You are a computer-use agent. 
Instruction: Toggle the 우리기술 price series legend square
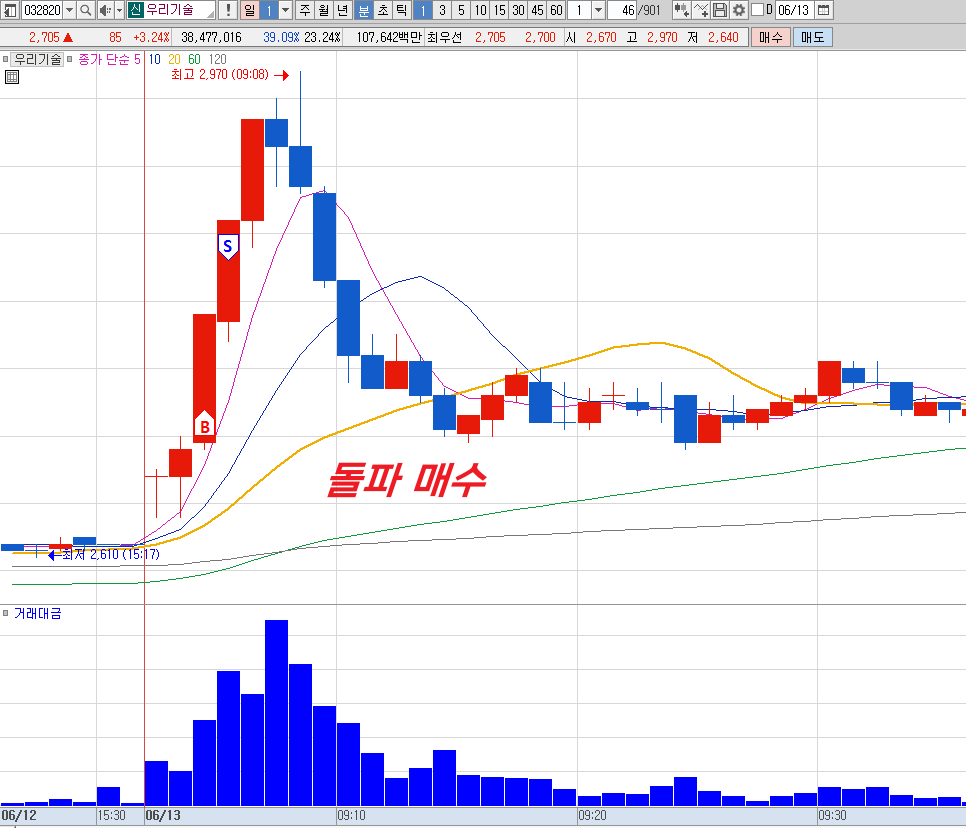click(6, 59)
